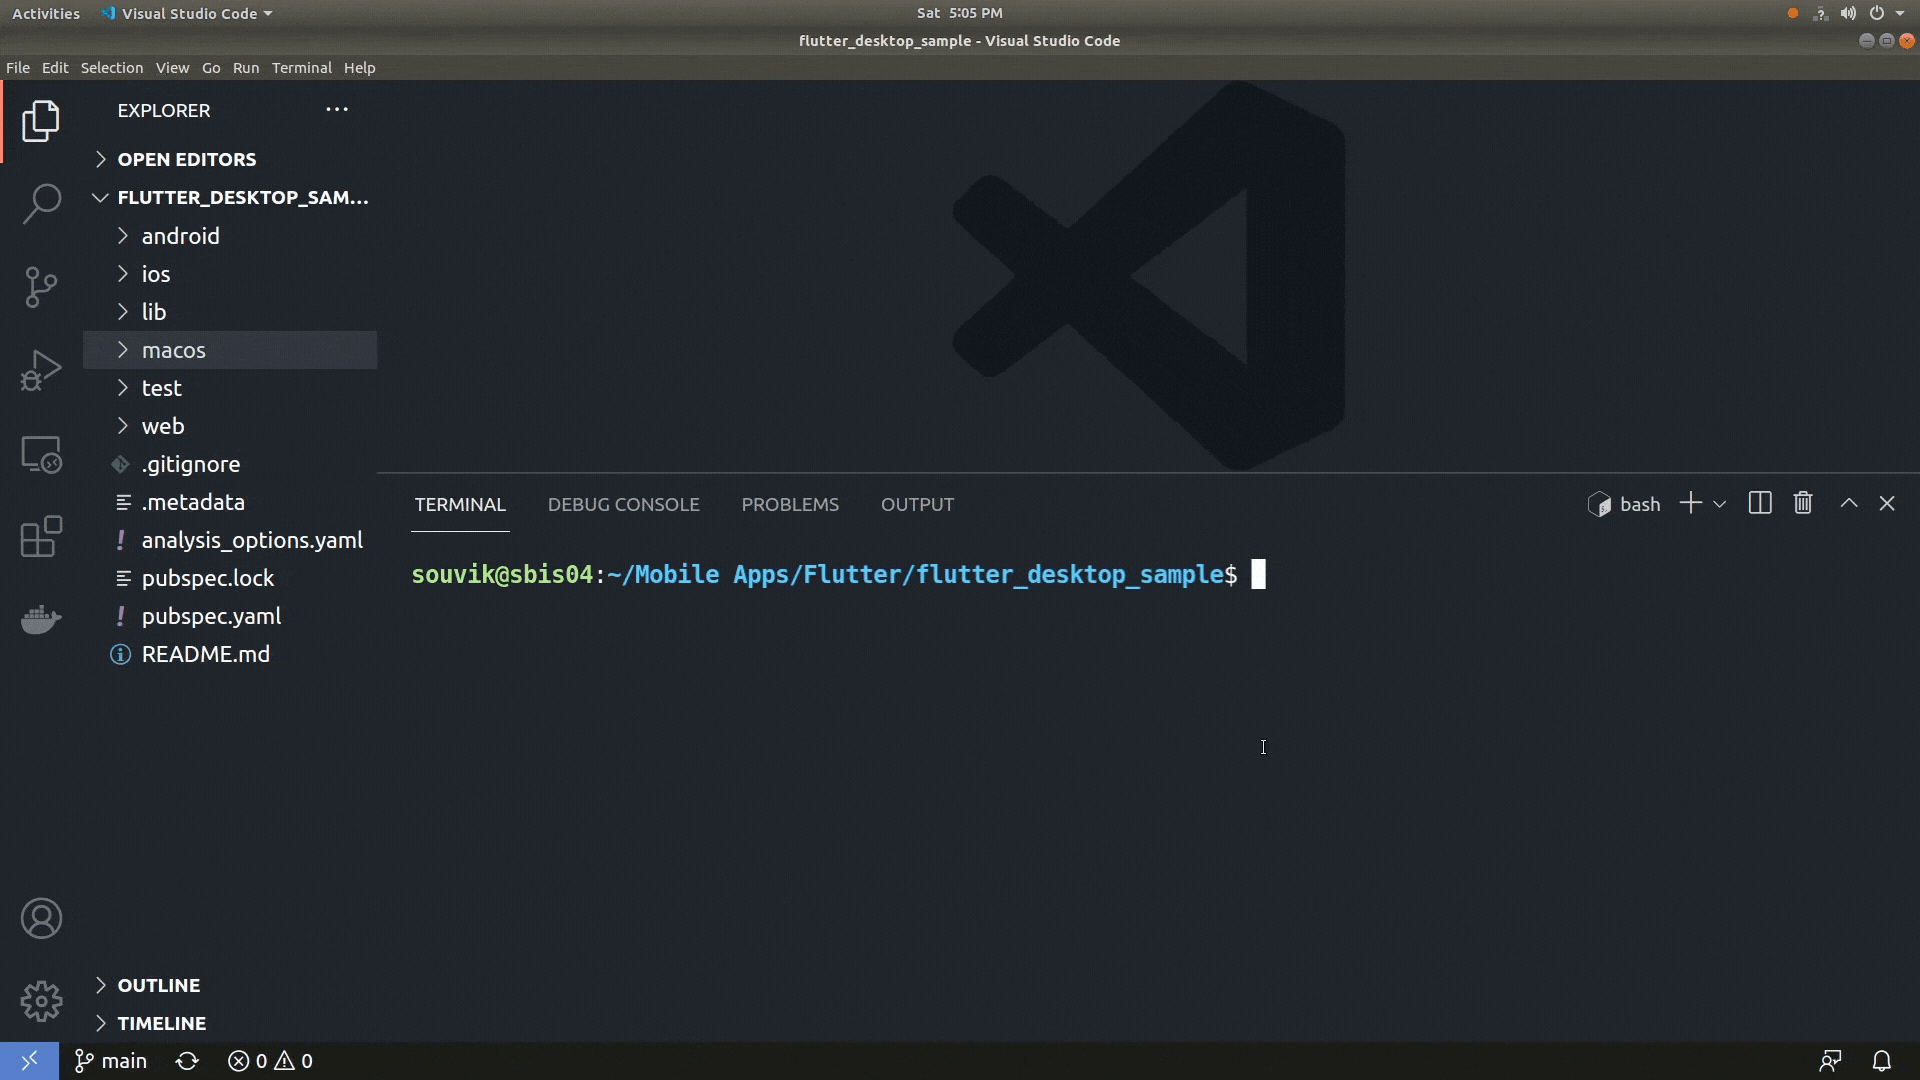This screenshot has height=1080, width=1920.
Task: Open the Explorer view in activity bar
Action: [x=41, y=121]
